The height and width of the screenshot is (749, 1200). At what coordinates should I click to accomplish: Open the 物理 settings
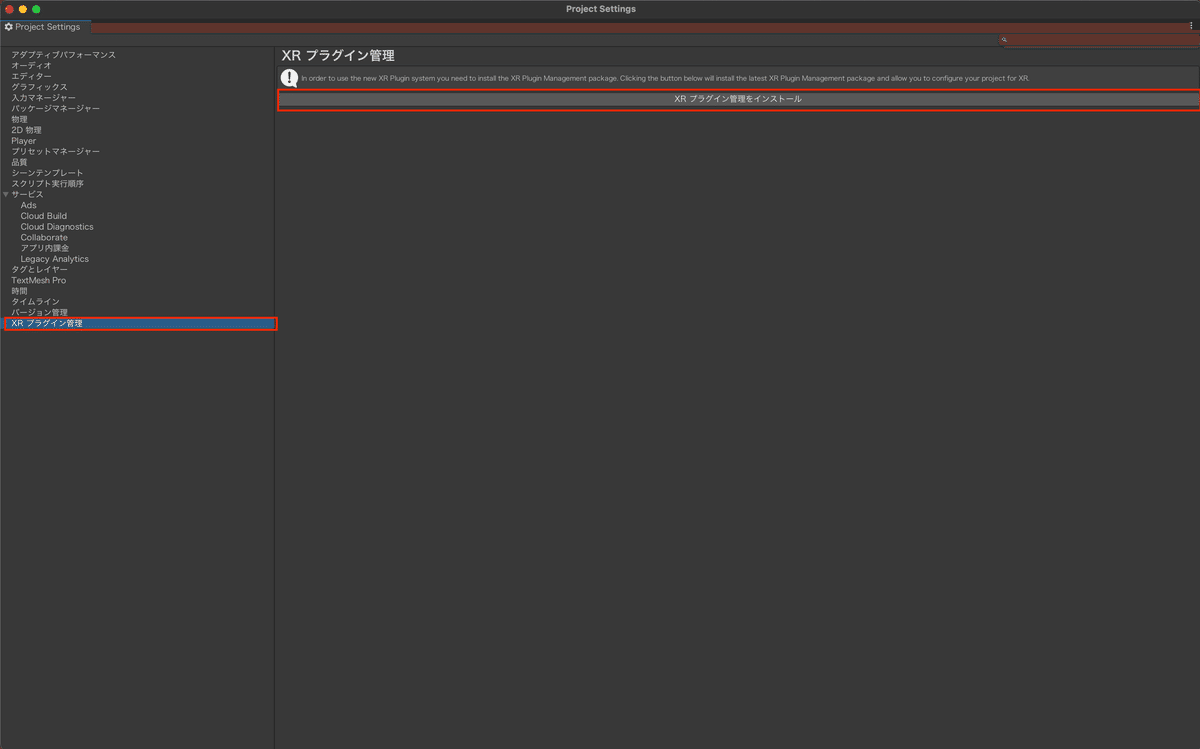point(20,119)
